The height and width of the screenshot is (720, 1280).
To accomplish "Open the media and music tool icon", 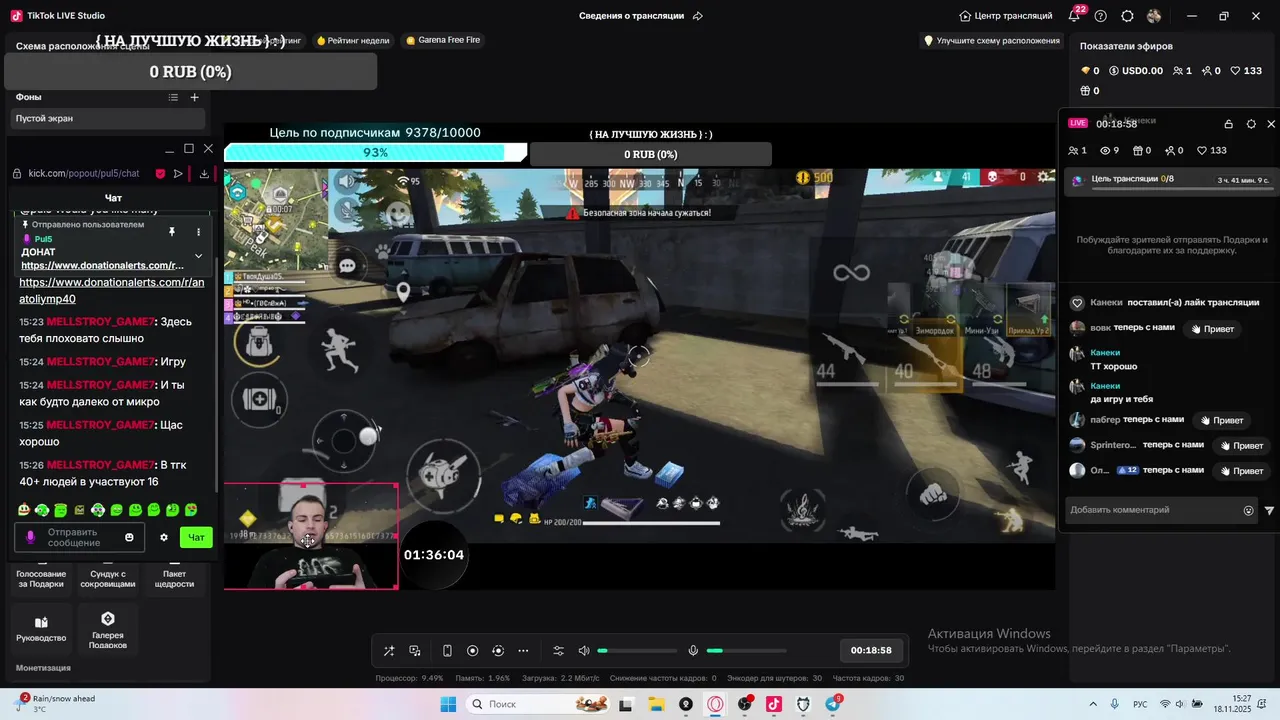I will point(415,651).
